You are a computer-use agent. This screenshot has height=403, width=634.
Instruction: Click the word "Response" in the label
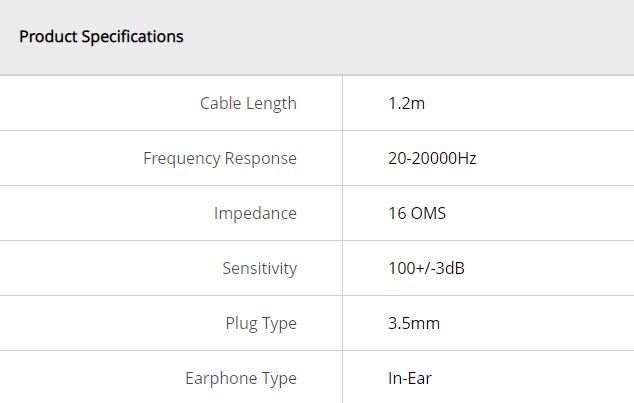[261, 158]
